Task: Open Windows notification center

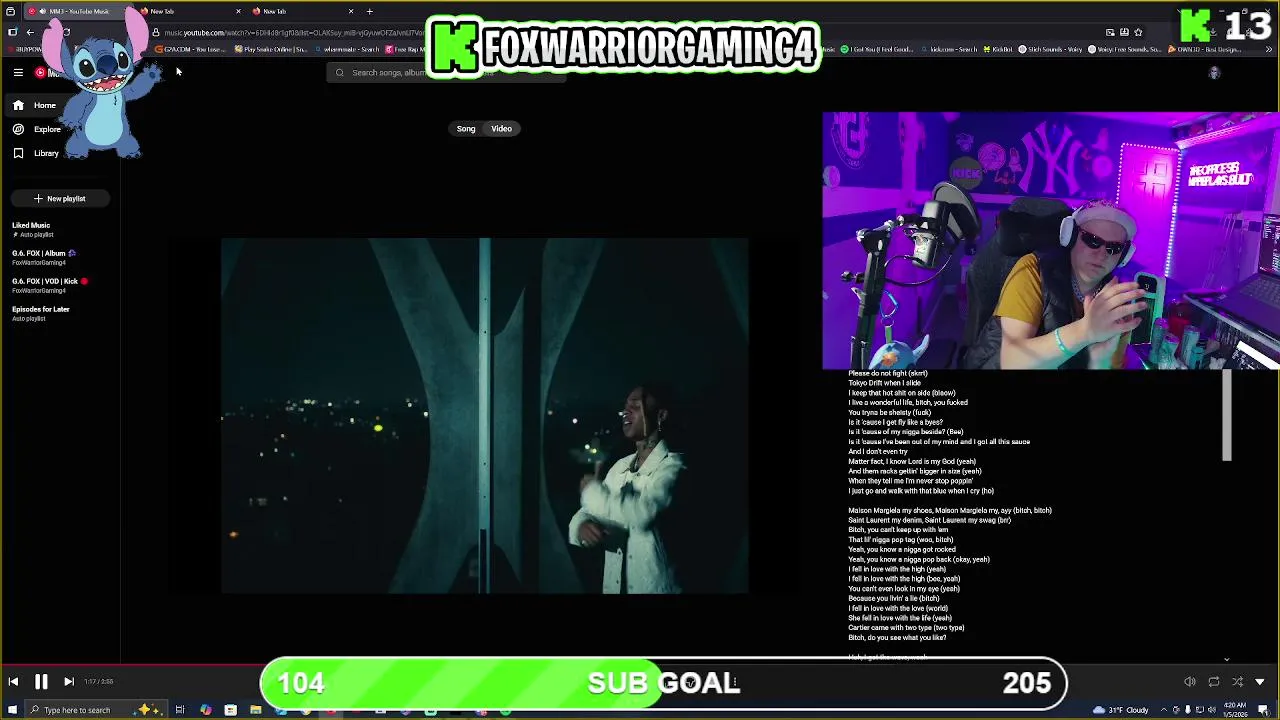Action: click(1263, 710)
